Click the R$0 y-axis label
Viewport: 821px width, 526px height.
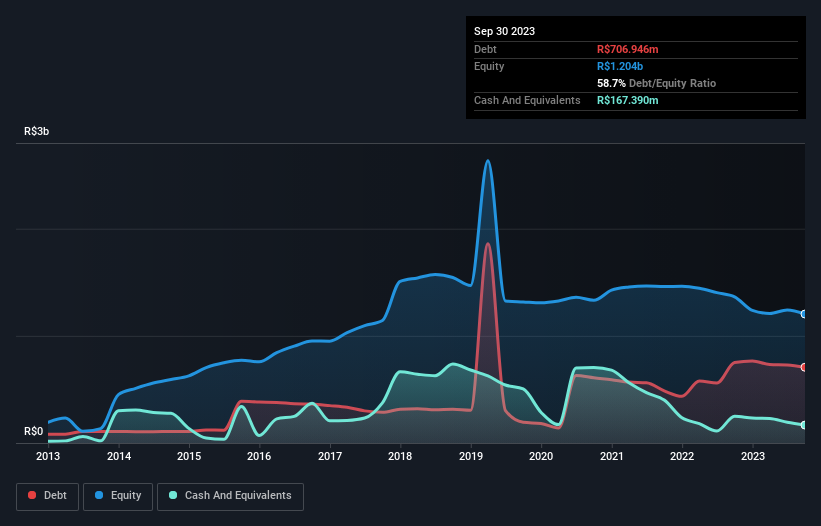pyautogui.click(x=34, y=431)
